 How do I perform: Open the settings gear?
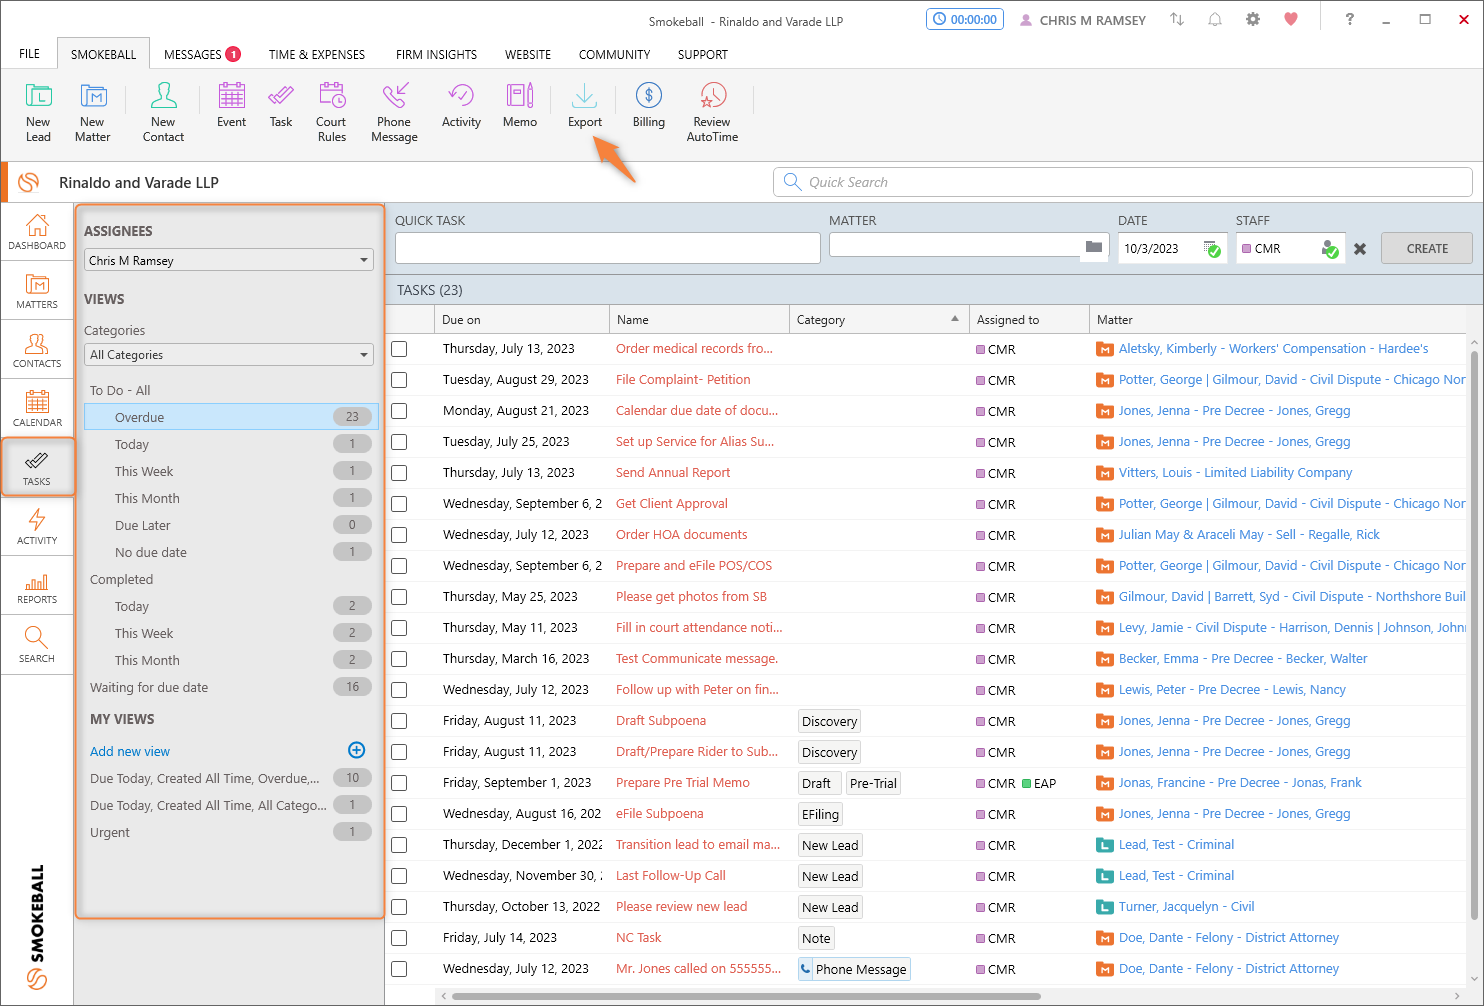pyautogui.click(x=1253, y=19)
